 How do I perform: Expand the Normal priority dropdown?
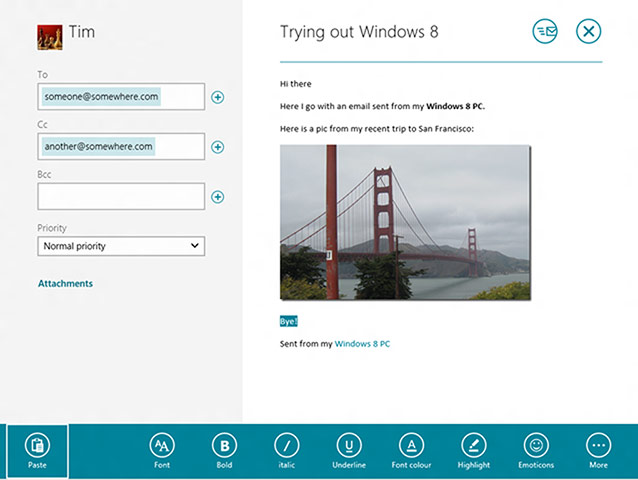click(120, 246)
